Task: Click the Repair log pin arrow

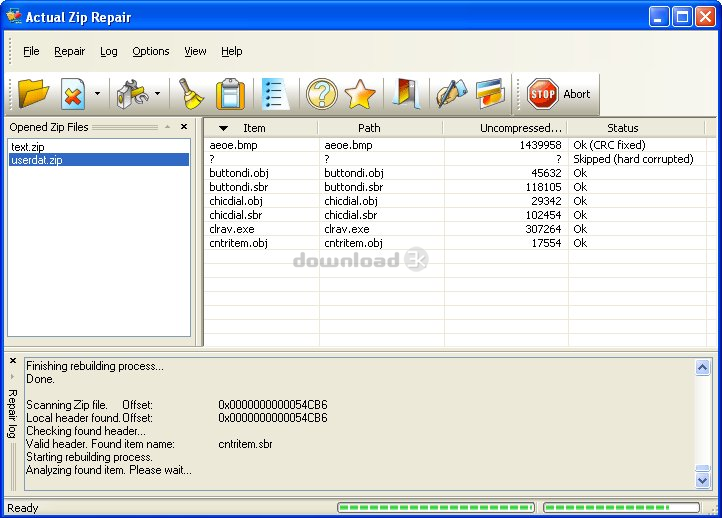Action: pyautogui.click(x=13, y=376)
